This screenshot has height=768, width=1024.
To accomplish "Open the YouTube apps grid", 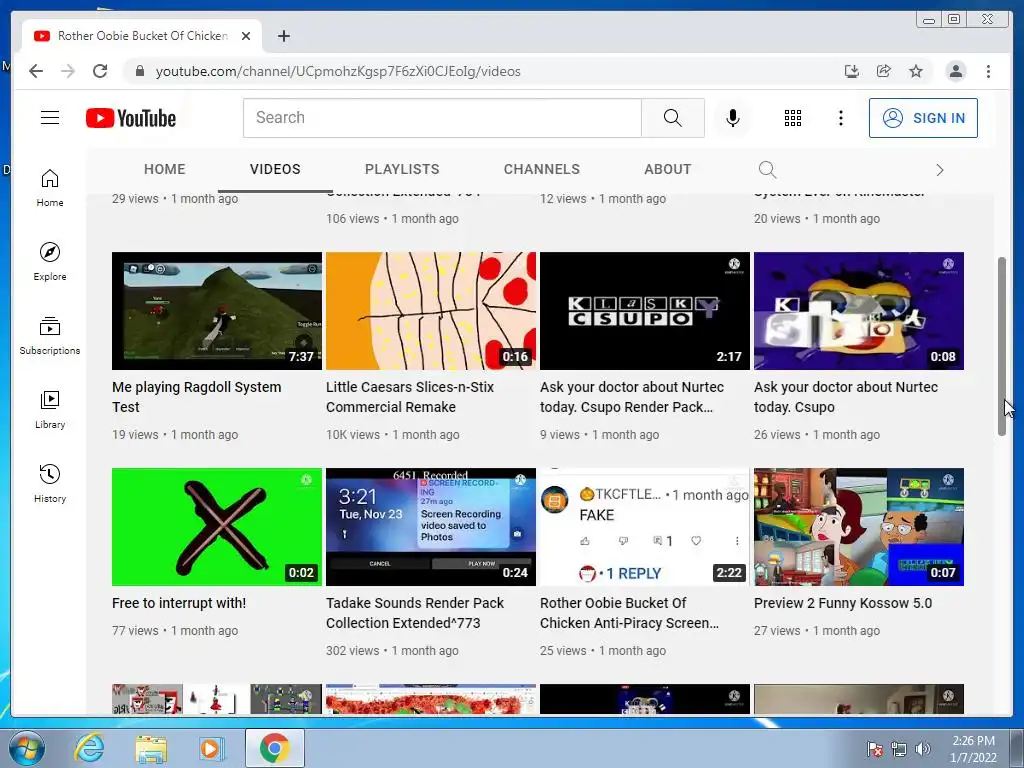I will pos(793,118).
